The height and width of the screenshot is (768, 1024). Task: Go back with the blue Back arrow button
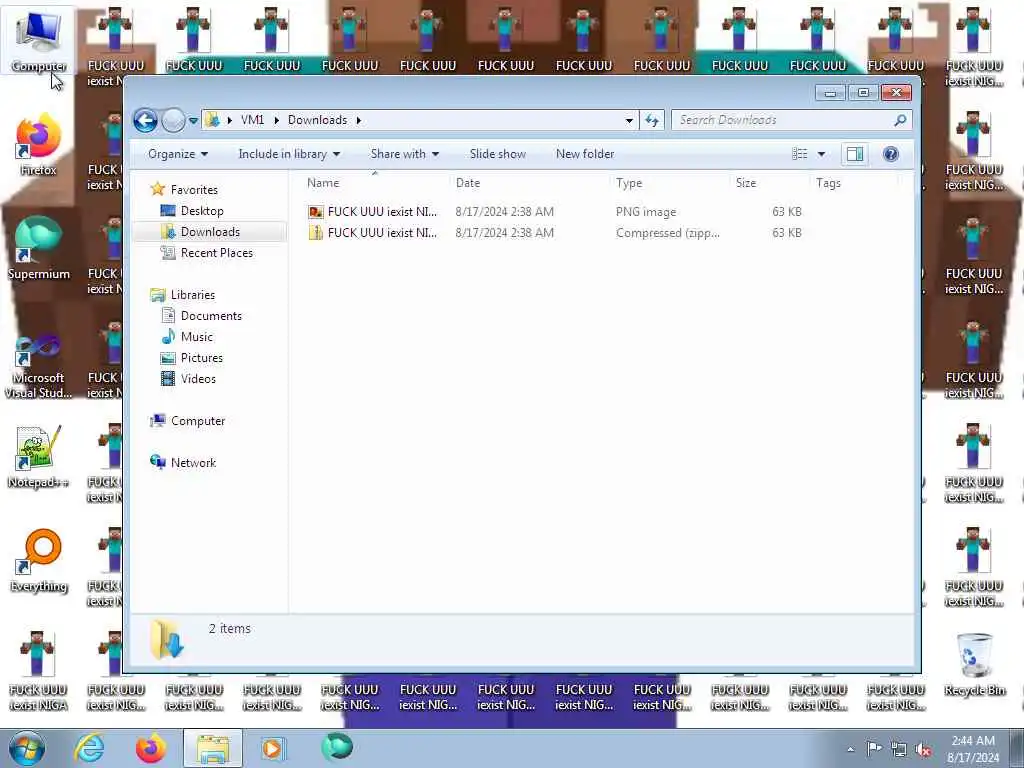(146, 120)
